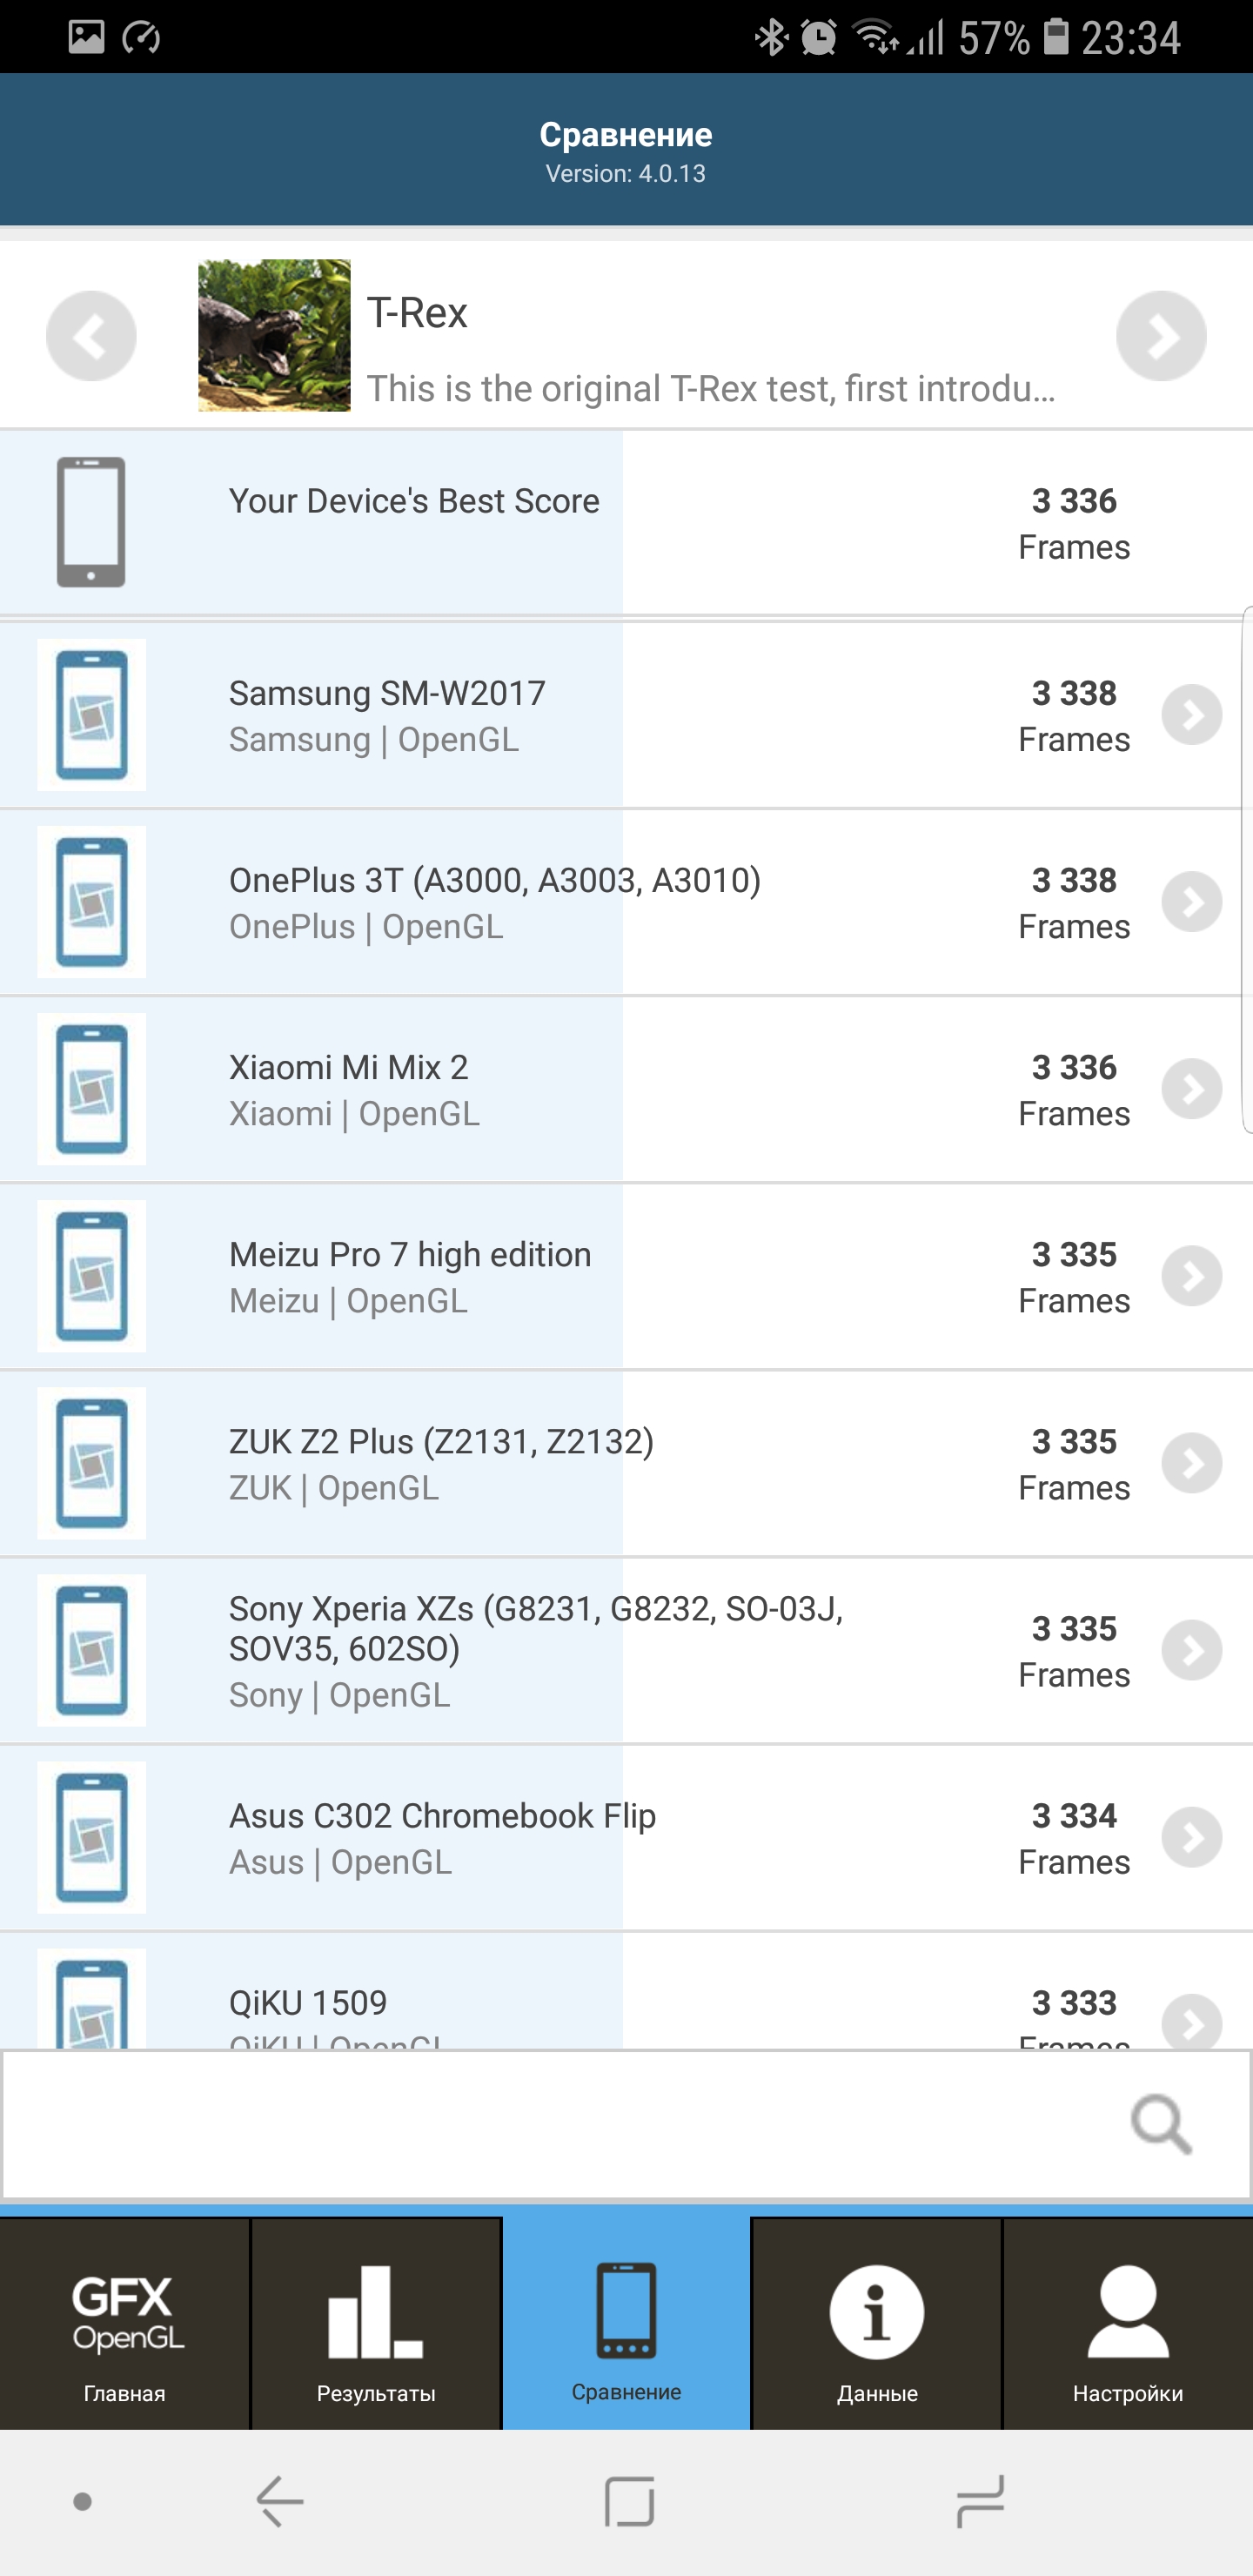
Task: Tap the T-Rex test thumbnail image
Action: 274,336
